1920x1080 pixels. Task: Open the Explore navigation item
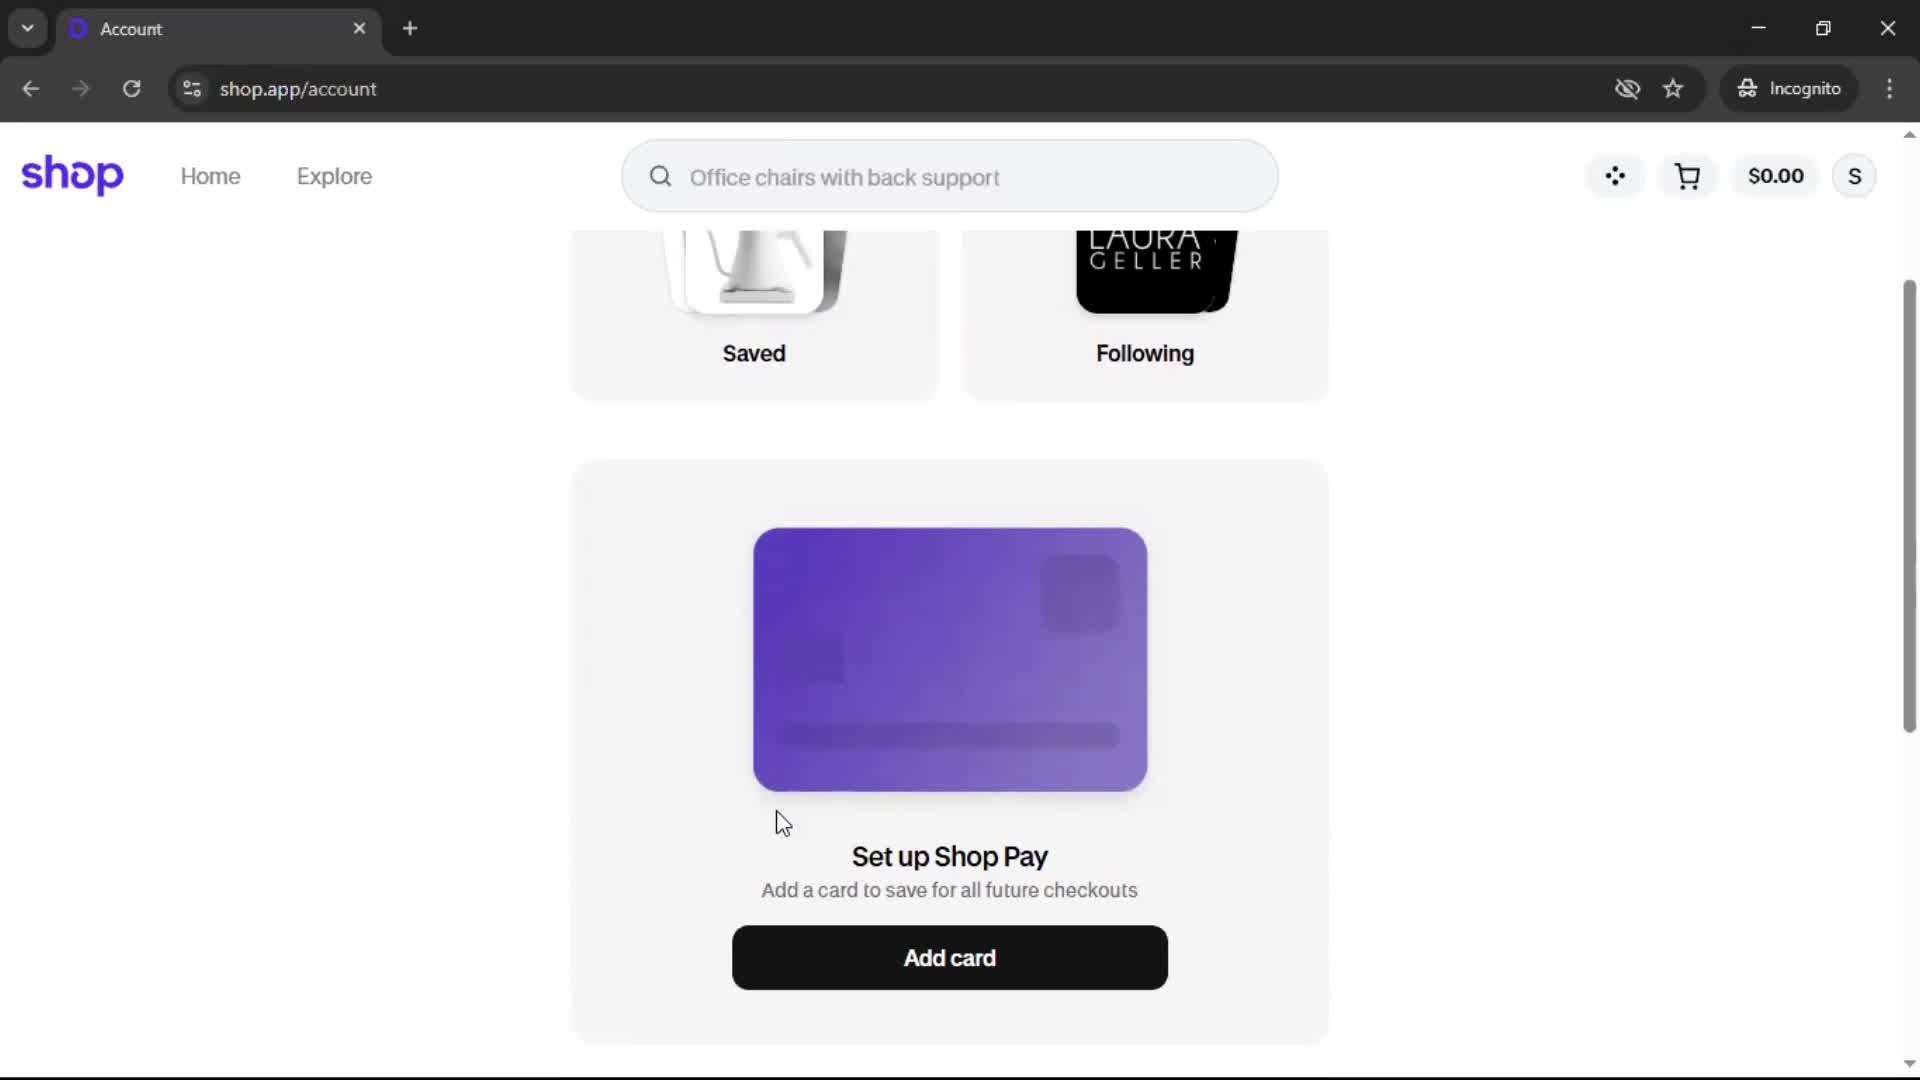[x=334, y=176]
